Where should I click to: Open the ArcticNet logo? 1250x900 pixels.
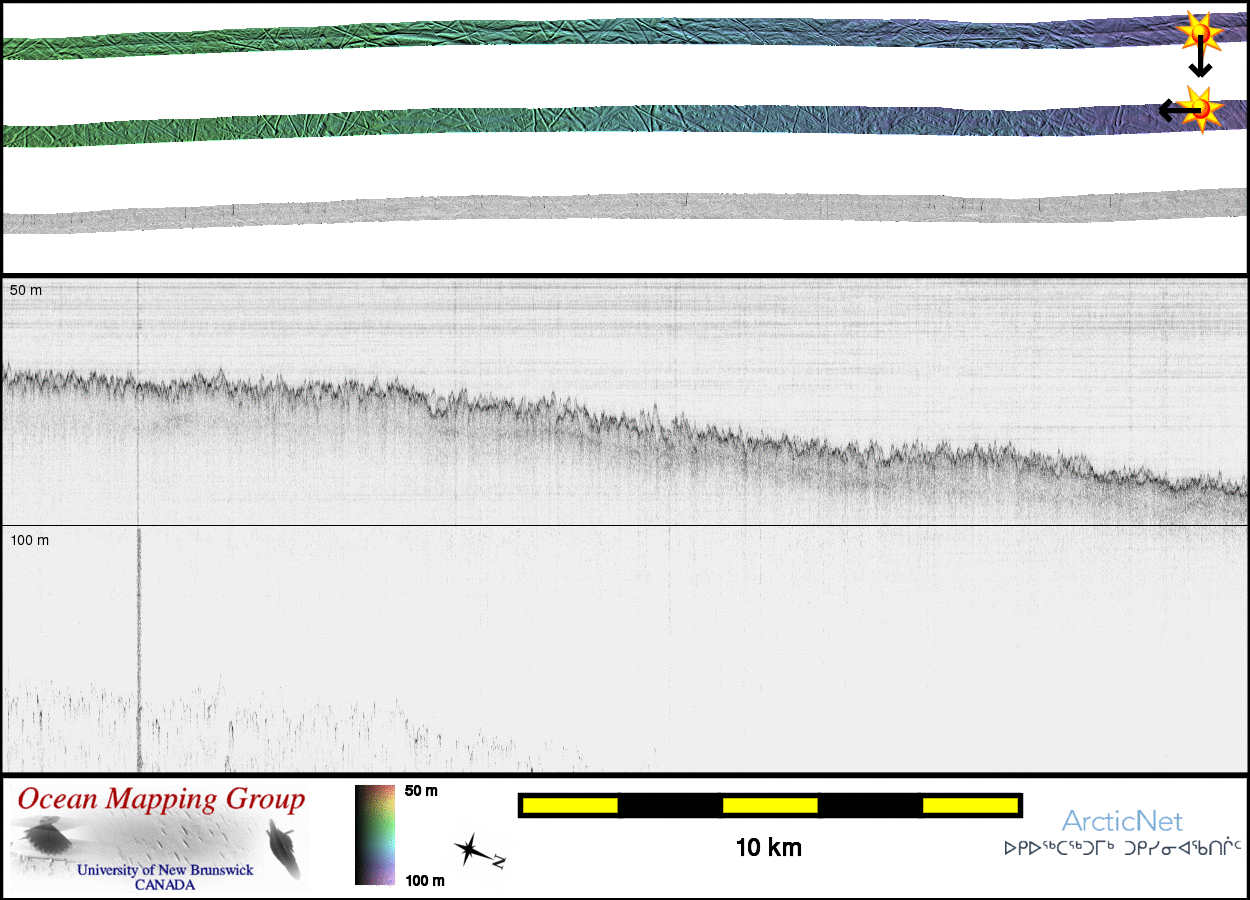(1121, 821)
